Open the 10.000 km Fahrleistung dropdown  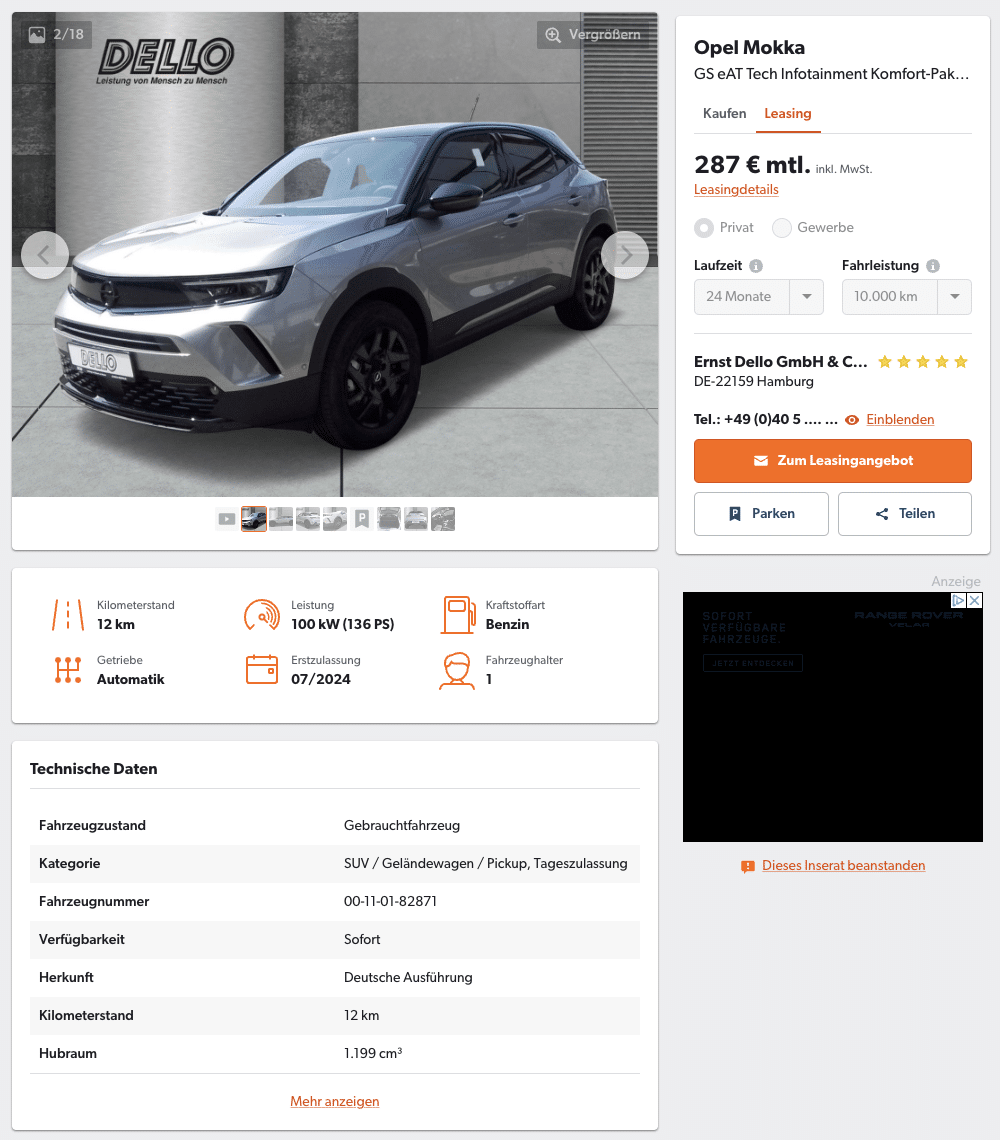[x=906, y=297]
